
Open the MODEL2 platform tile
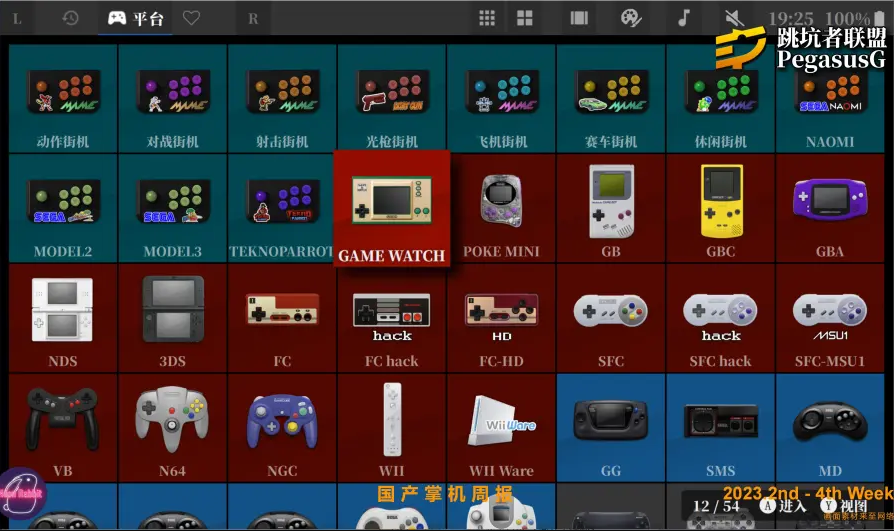(x=63, y=208)
